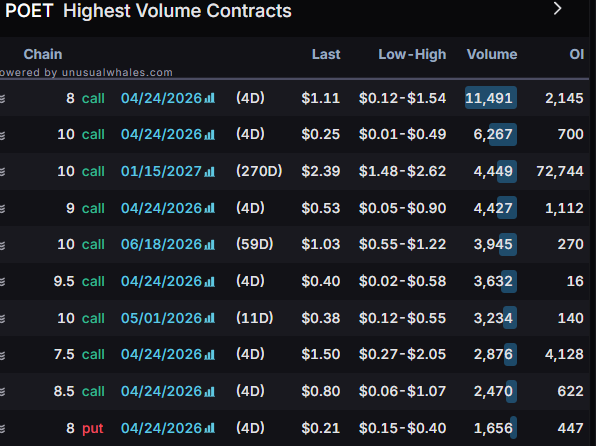The height and width of the screenshot is (446, 596).
Task: Click the red put label
Action: click(92, 429)
